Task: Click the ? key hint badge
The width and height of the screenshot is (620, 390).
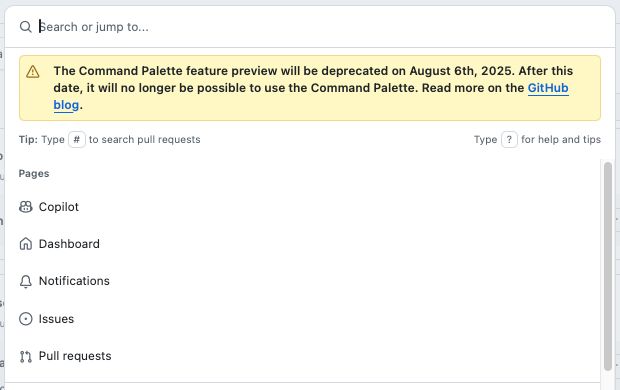Action: 509,140
